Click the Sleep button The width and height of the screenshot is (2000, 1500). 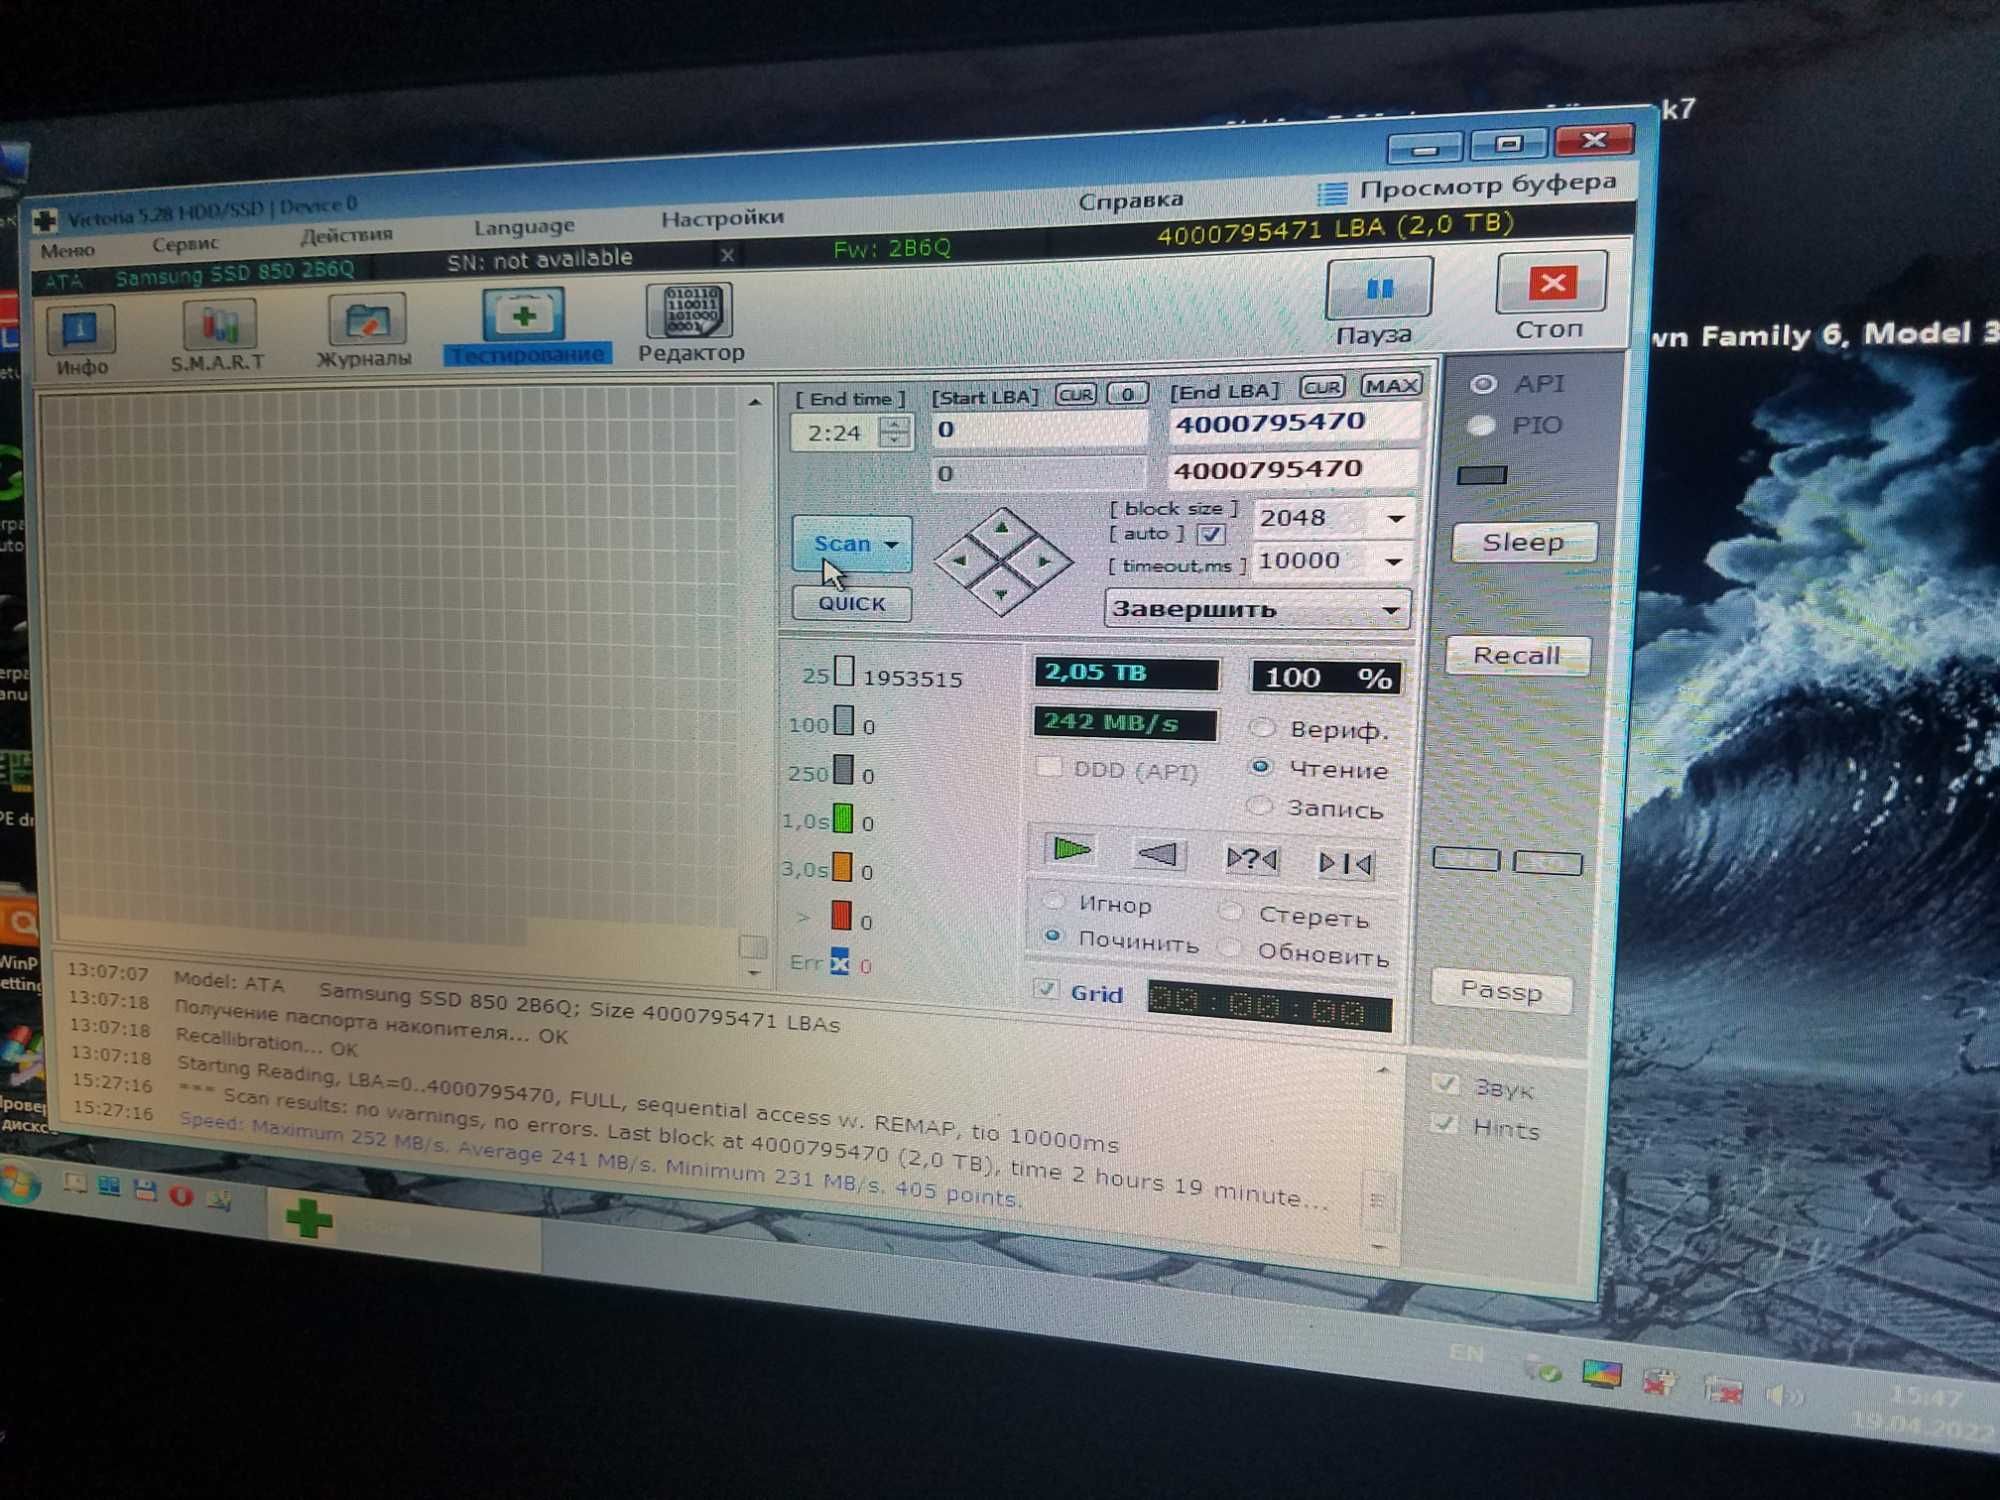click(1523, 542)
